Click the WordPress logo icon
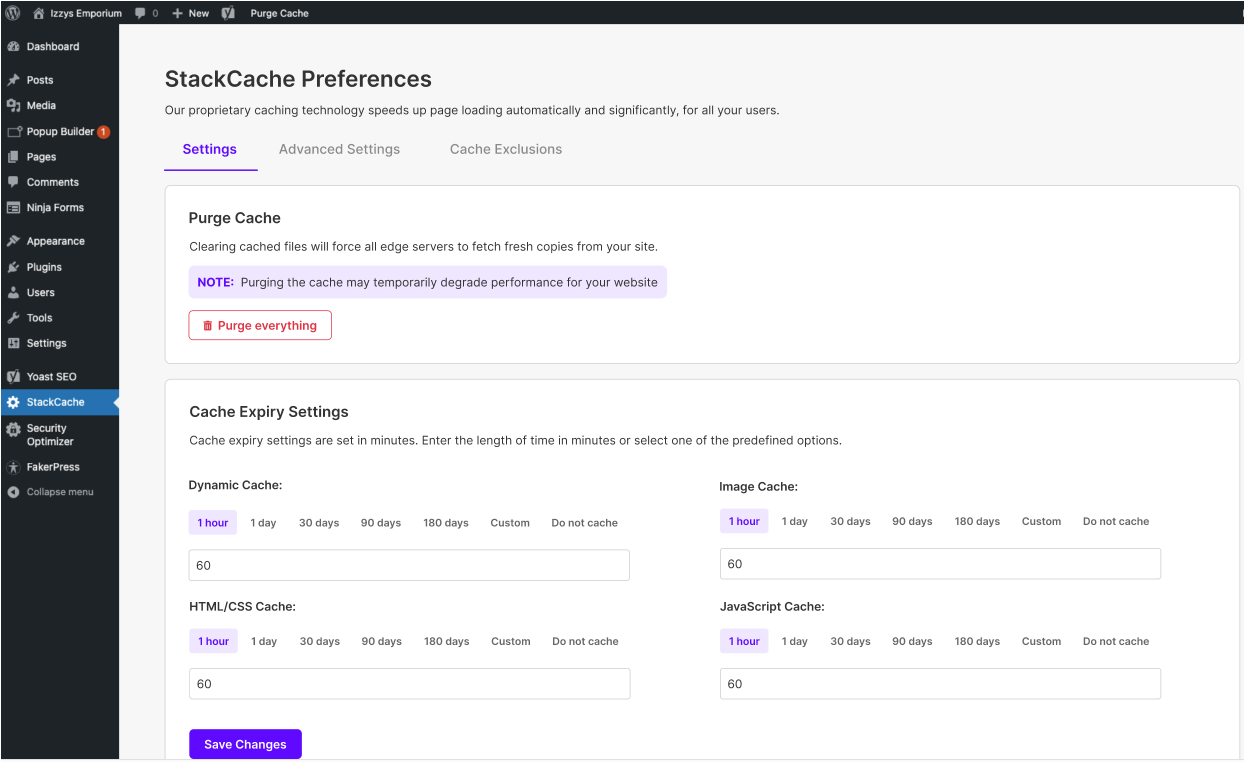1245x763 pixels. (13, 13)
